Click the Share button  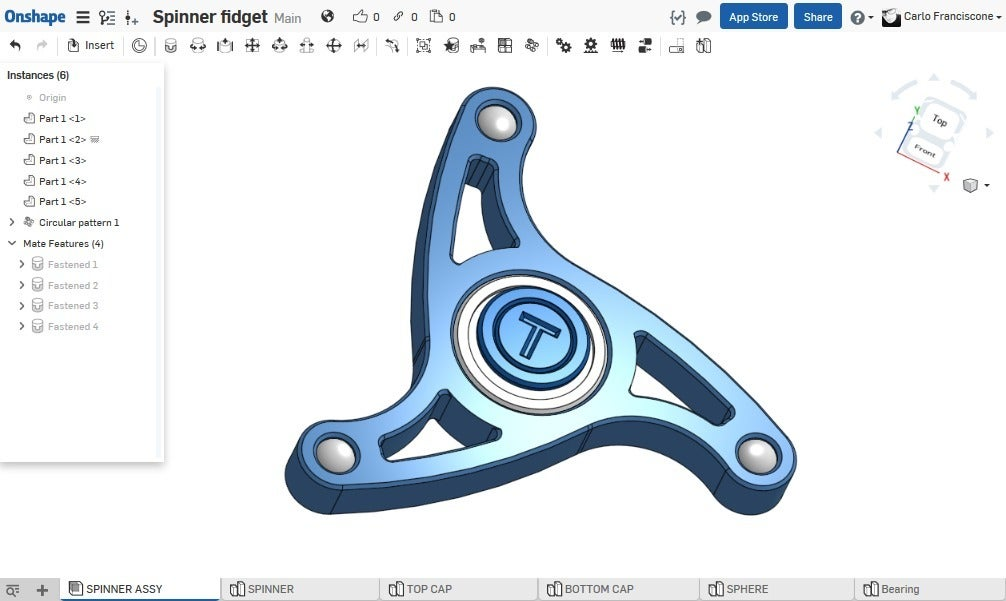817,17
